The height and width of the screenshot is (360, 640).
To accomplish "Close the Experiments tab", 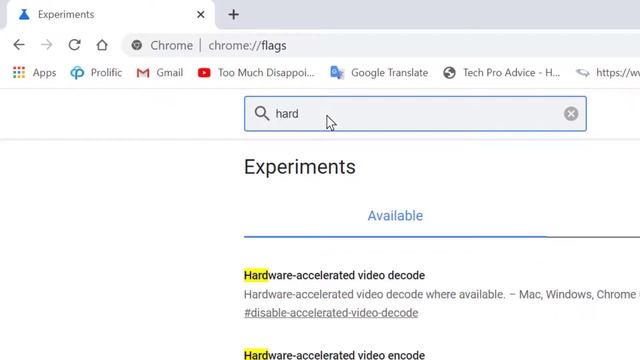I will point(201,15).
